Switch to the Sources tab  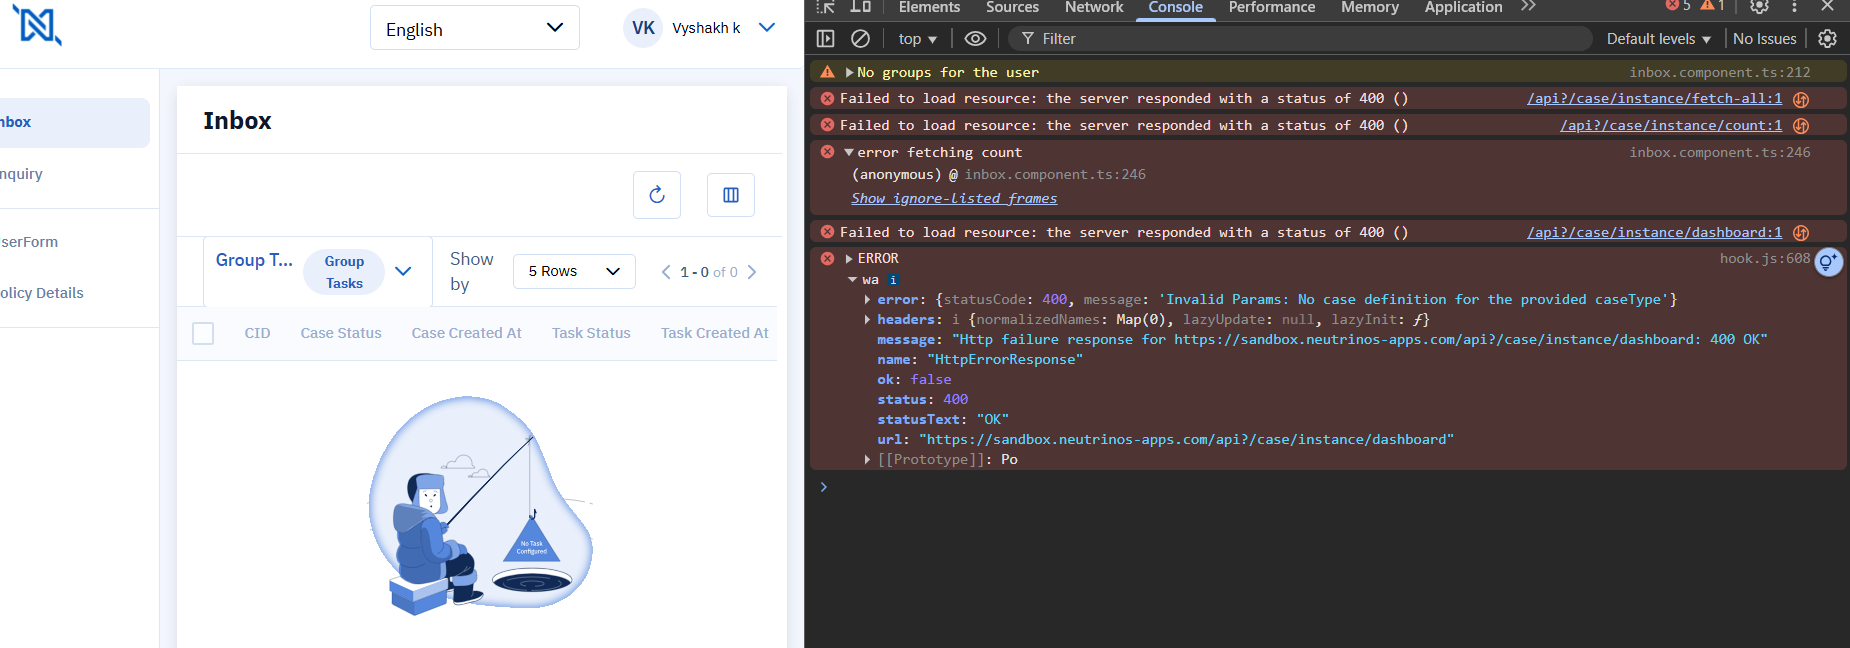tap(1012, 8)
